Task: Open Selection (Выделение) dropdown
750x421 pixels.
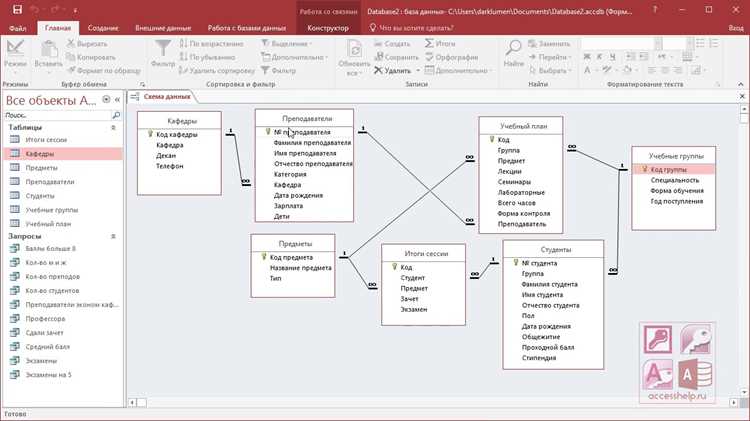Action: [286, 44]
